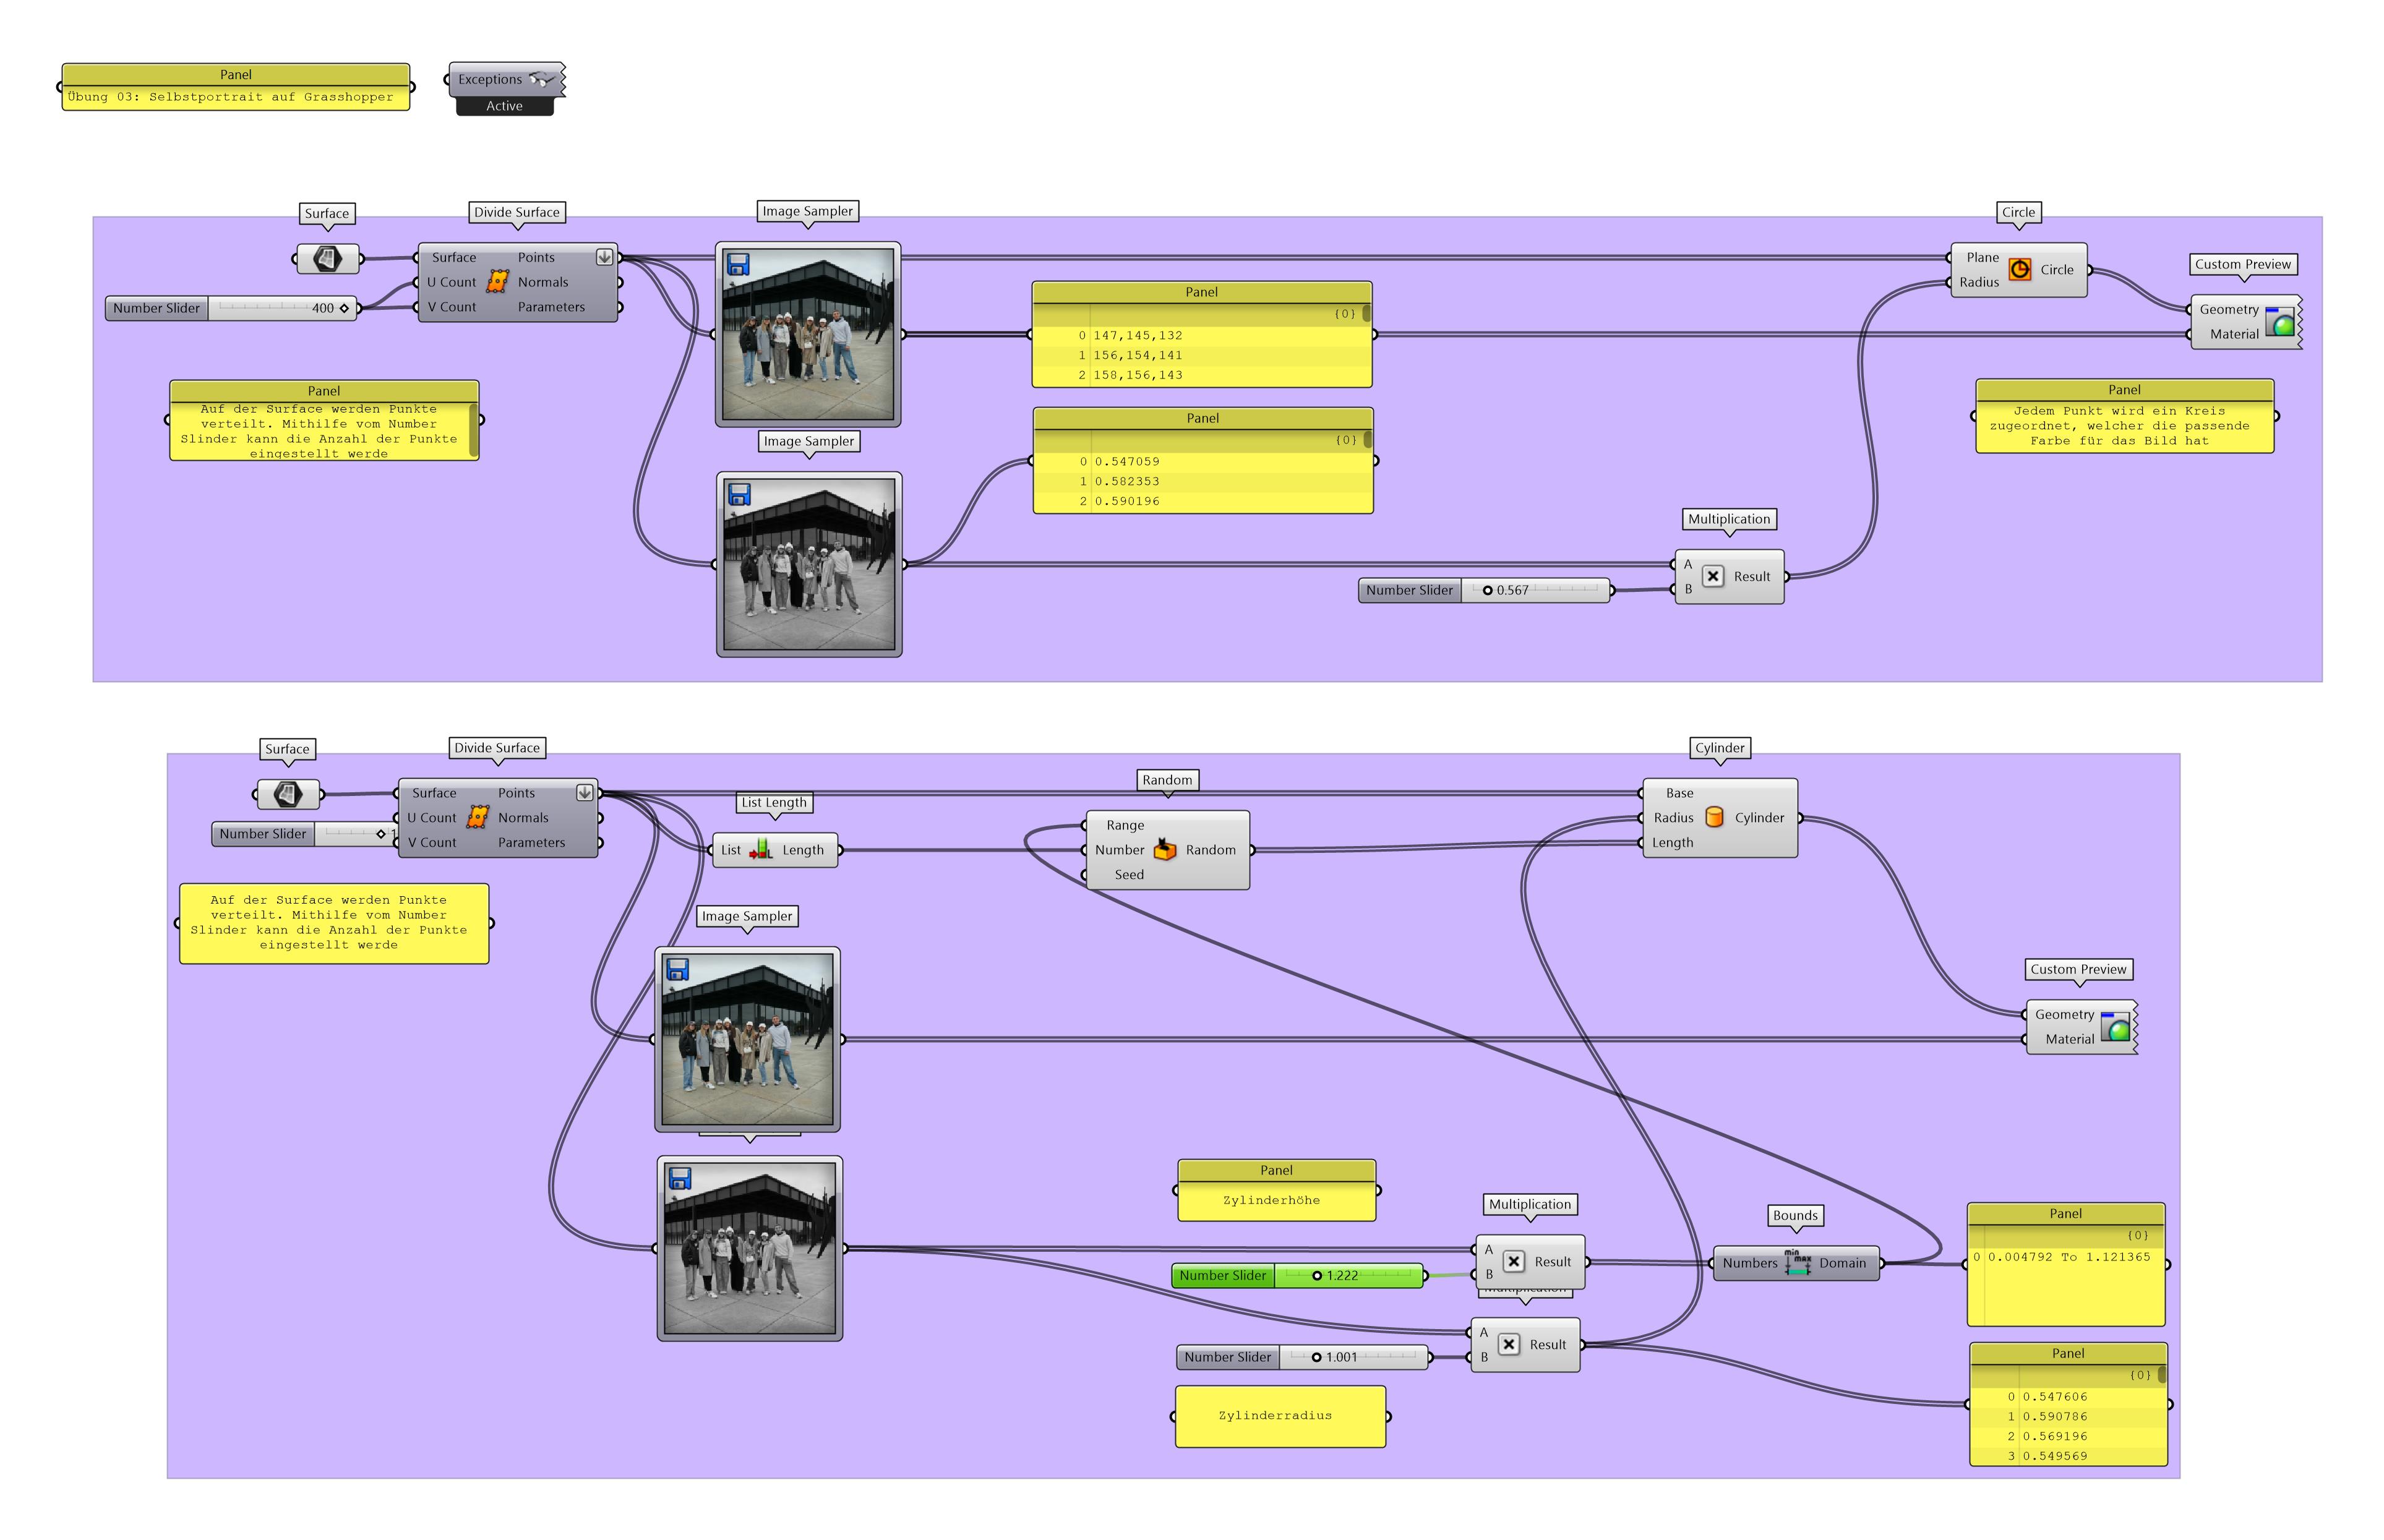Click the yellow cylinder icon in the Cylinder component
The height and width of the screenshot is (1540, 2384).
pyautogui.click(x=1714, y=817)
